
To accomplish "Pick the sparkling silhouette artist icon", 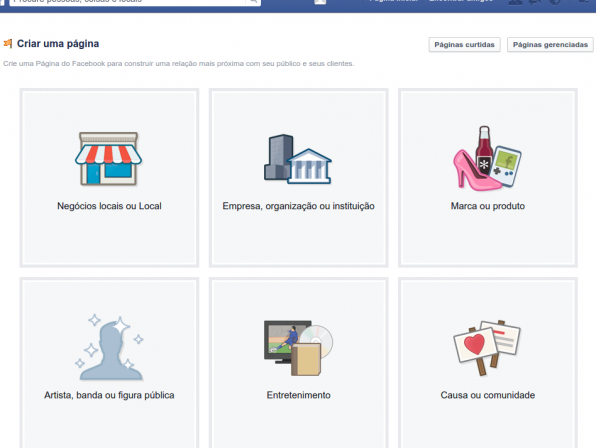I will [109, 348].
